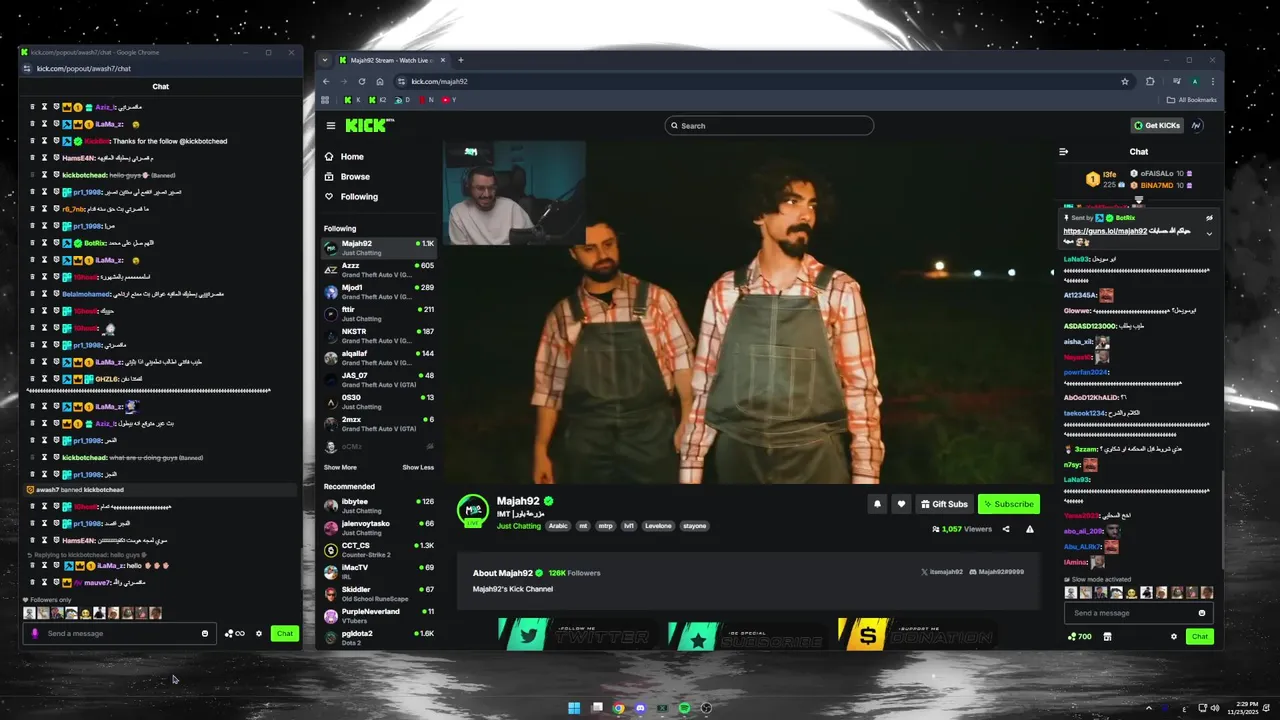Screen dimensions: 1280x720
Task: Open emote picker in stream chat field
Action: (1202, 613)
